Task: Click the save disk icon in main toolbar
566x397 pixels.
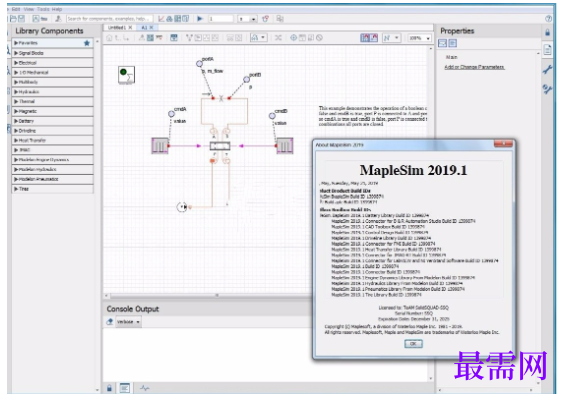Action: (x=22, y=18)
